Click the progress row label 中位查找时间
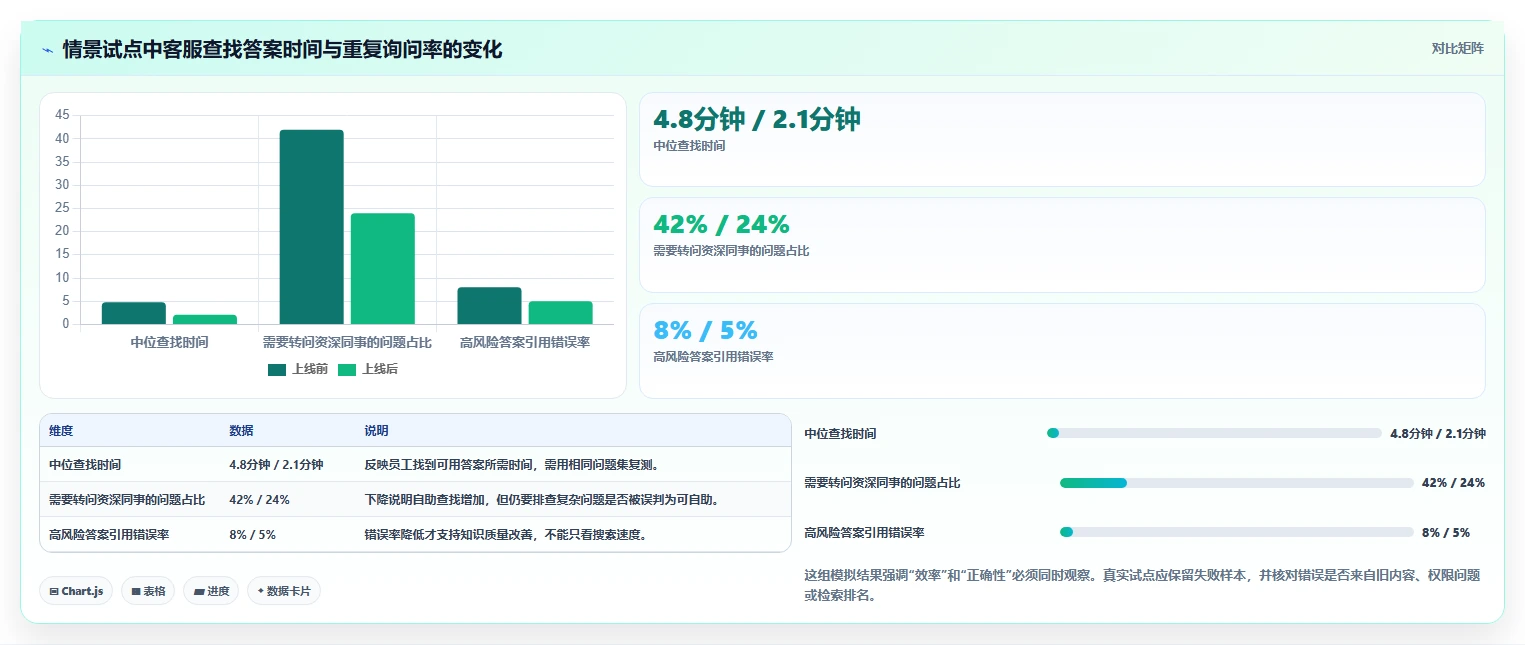 tap(840, 433)
